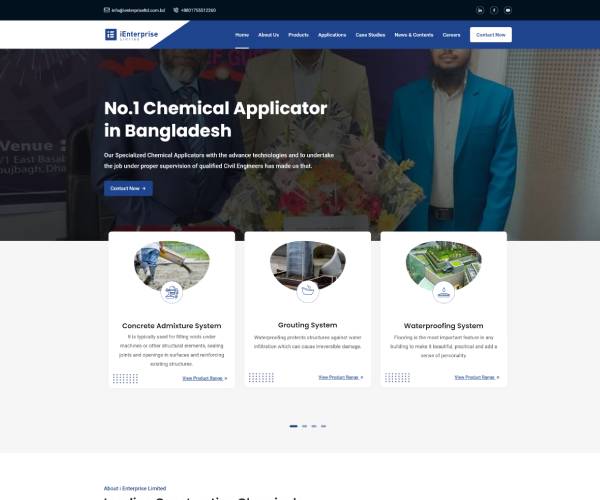Click the blue Contact Now hero button
The width and height of the screenshot is (600, 500).
pos(128,189)
